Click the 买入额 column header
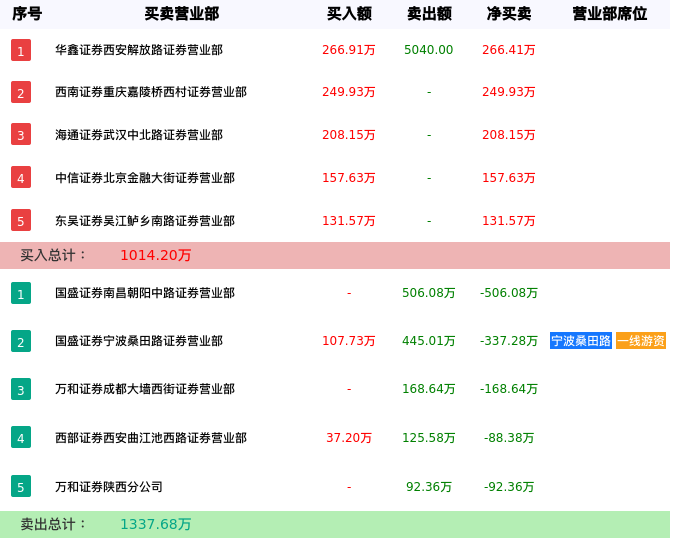Screen dimensions: 676x540 point(349,14)
